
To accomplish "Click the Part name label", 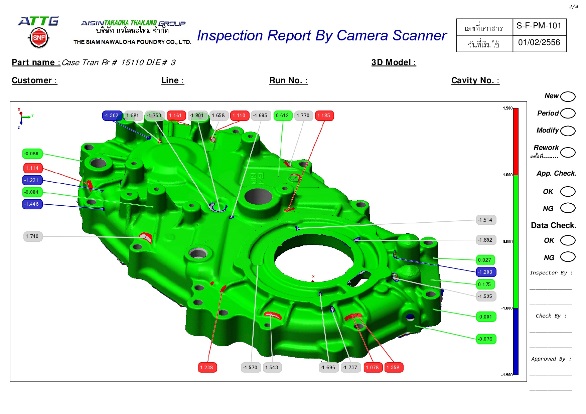I will (36, 62).
